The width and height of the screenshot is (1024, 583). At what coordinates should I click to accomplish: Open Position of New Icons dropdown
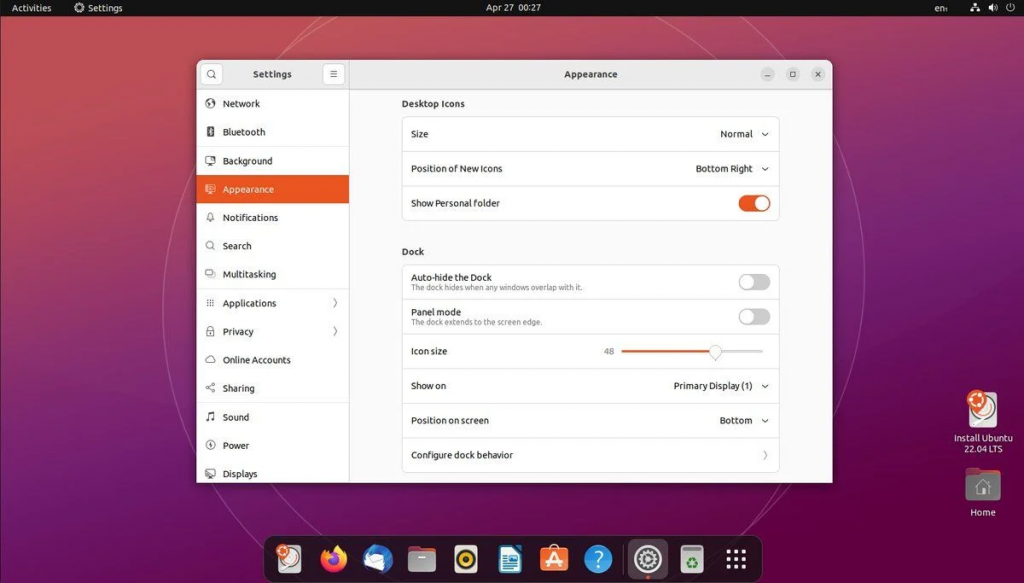pyautogui.click(x=732, y=168)
